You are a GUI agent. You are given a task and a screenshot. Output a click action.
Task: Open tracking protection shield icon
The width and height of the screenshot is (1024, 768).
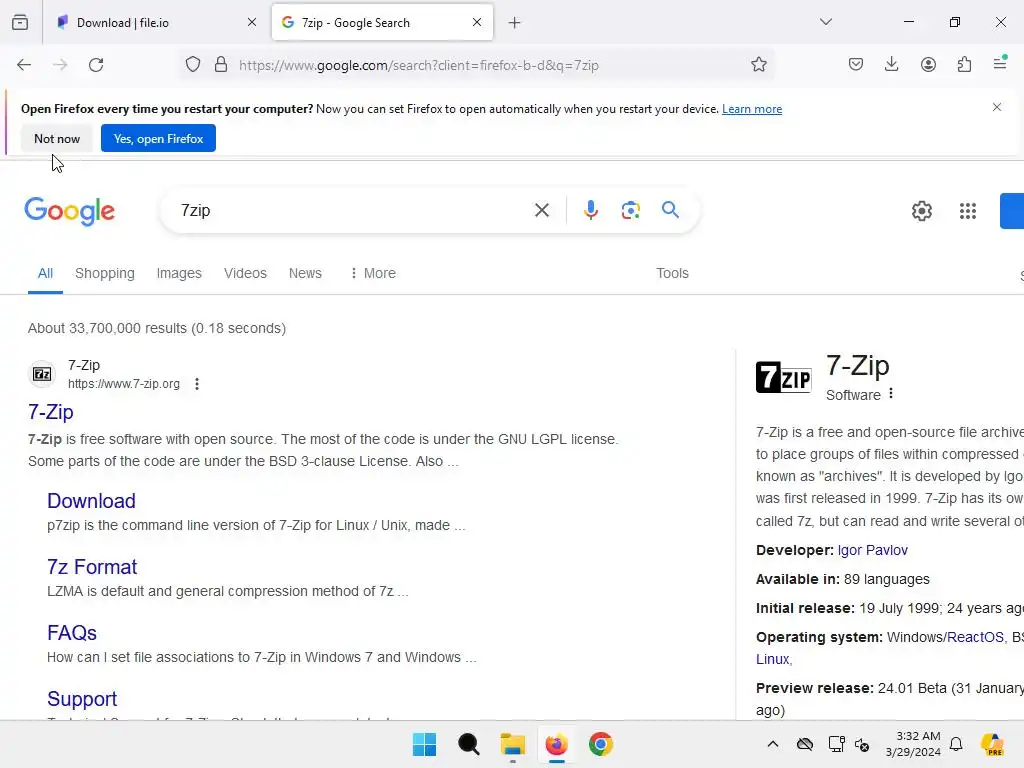click(193, 65)
